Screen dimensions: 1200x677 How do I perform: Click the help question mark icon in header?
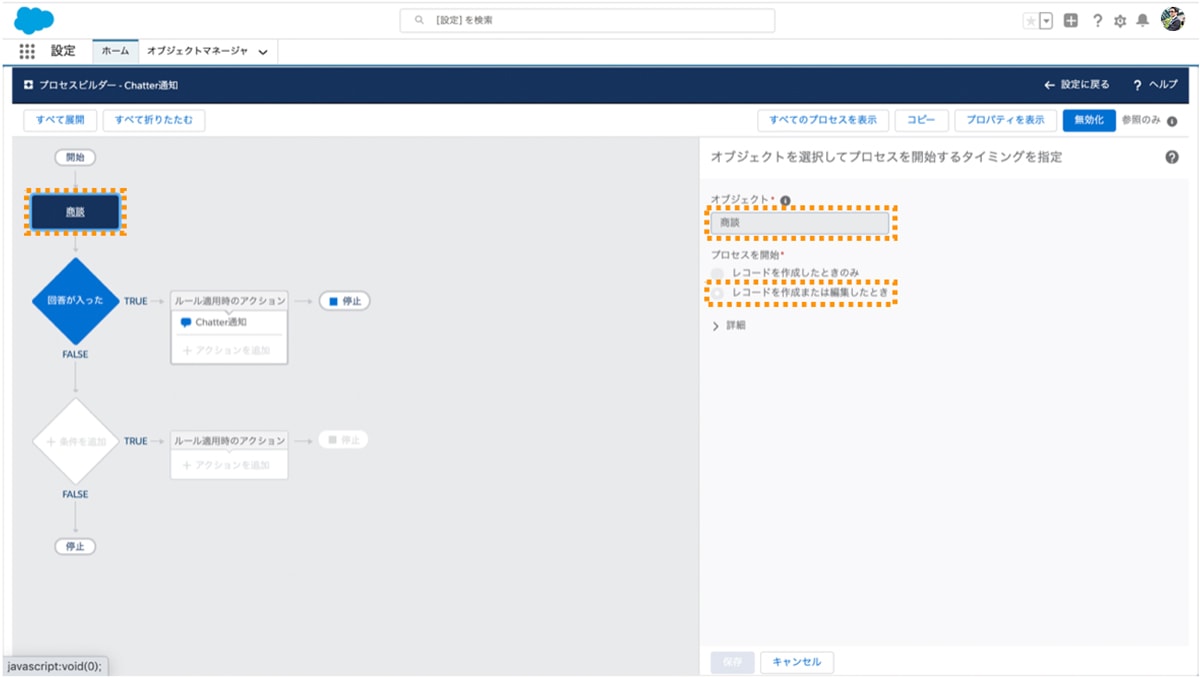click(x=1098, y=19)
